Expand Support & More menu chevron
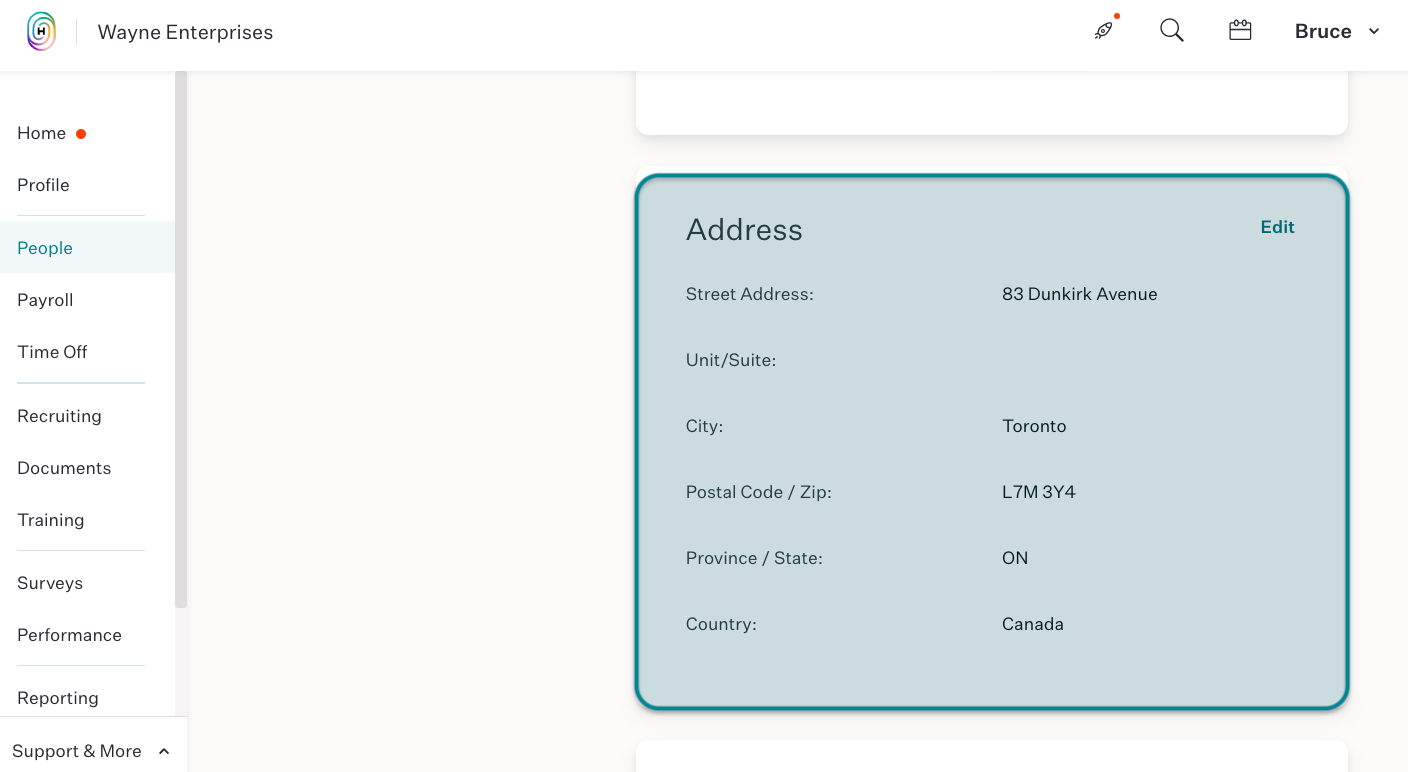Screen dimensions: 1408x772 (164, 751)
